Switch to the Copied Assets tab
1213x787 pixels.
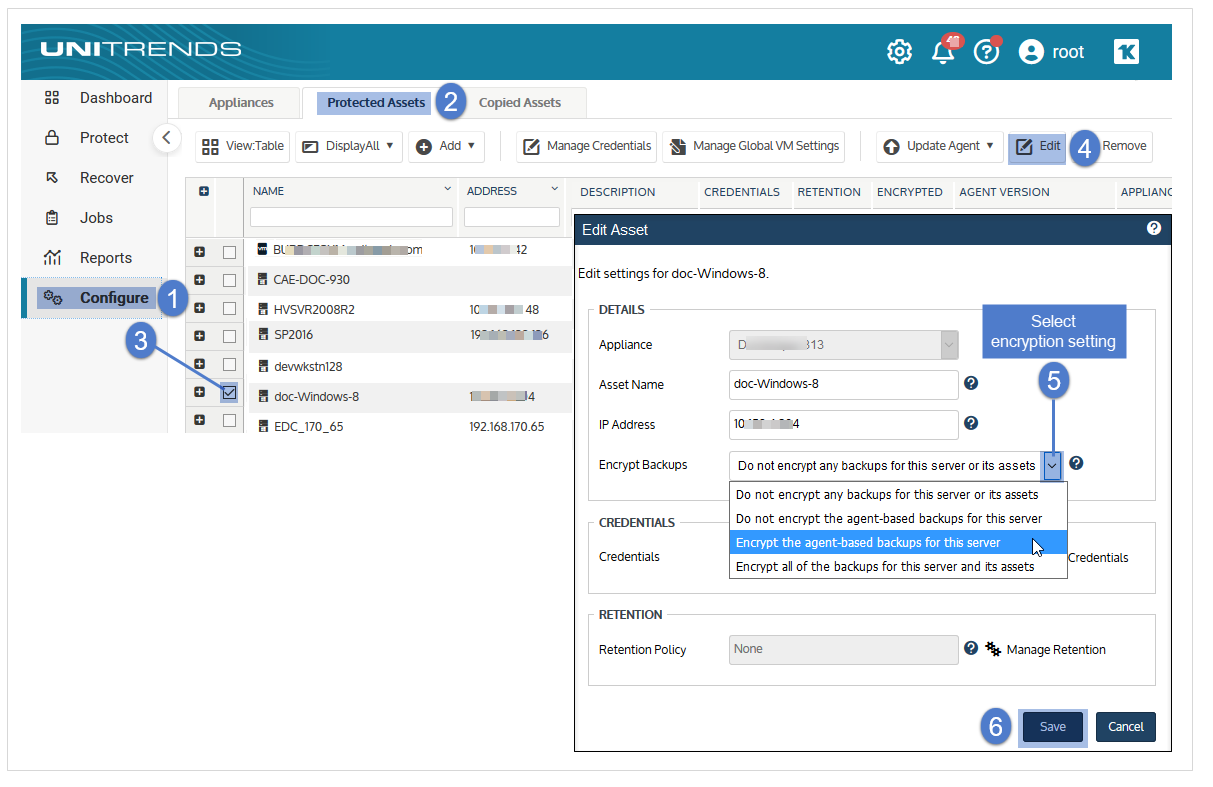(x=520, y=103)
